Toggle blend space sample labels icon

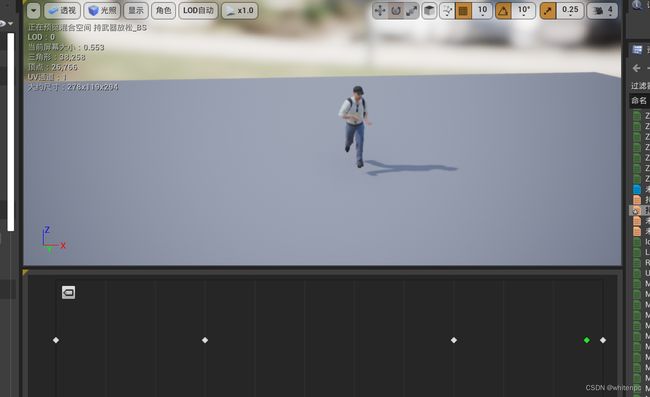click(x=68, y=293)
